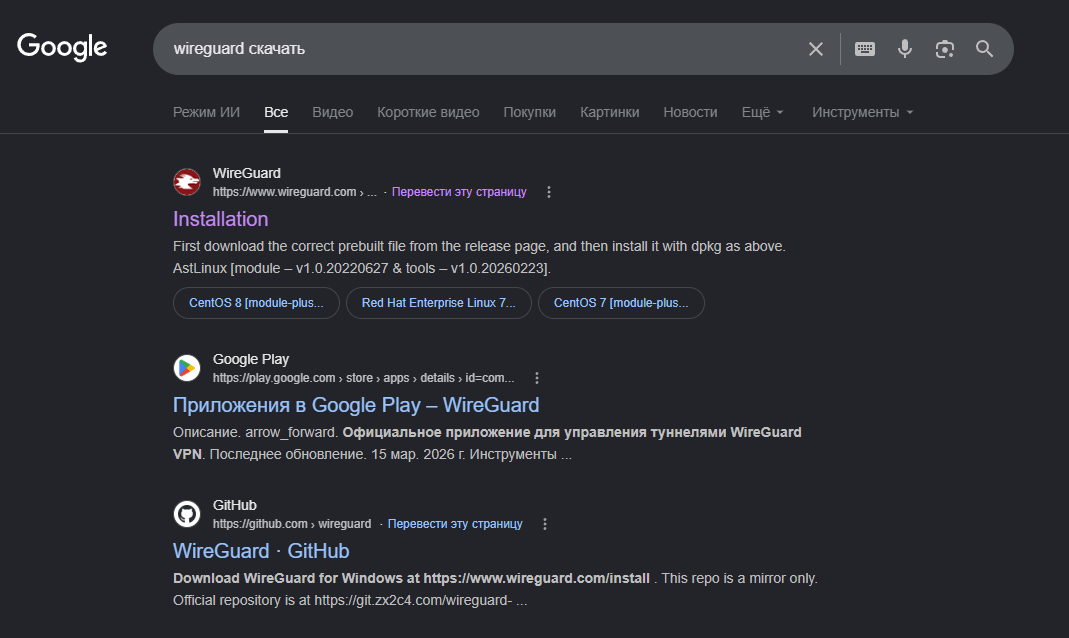Switch to the Новости tab

coord(691,112)
